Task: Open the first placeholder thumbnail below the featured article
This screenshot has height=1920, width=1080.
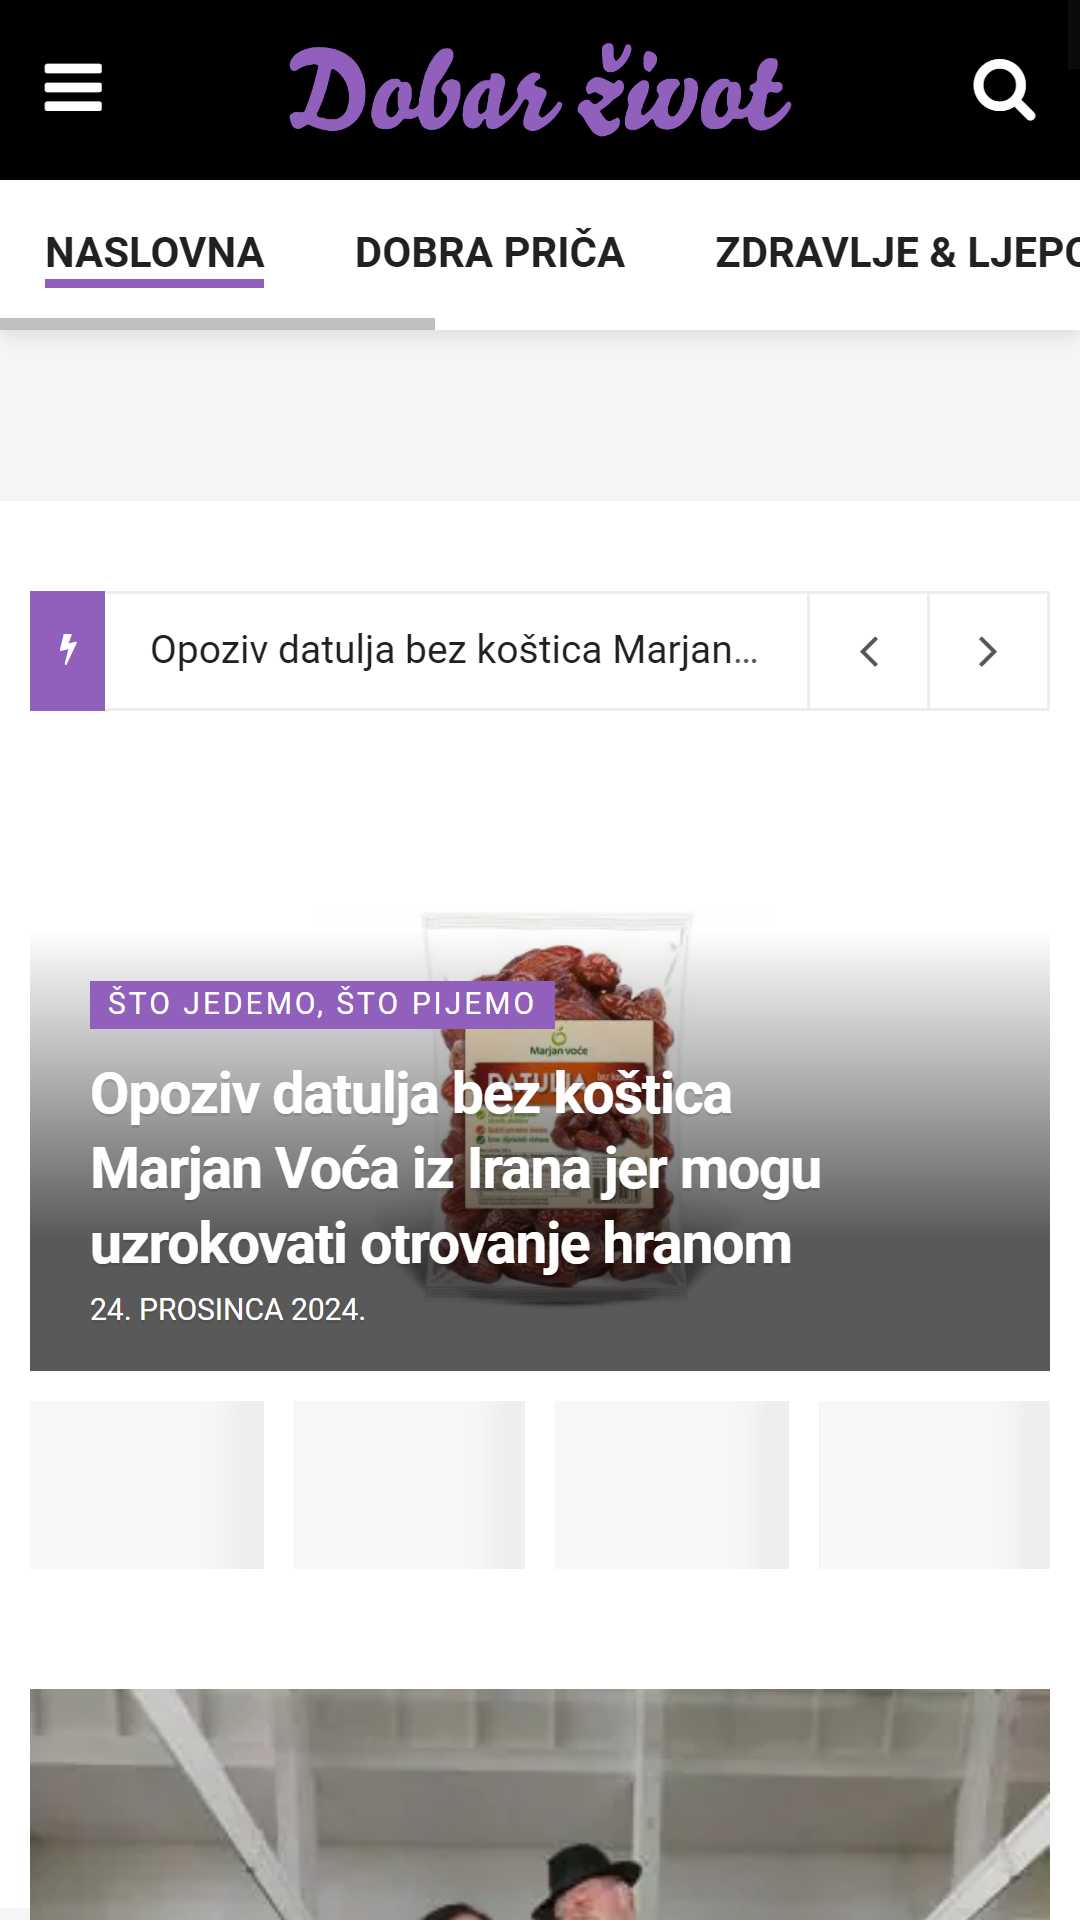Action: 147,1485
